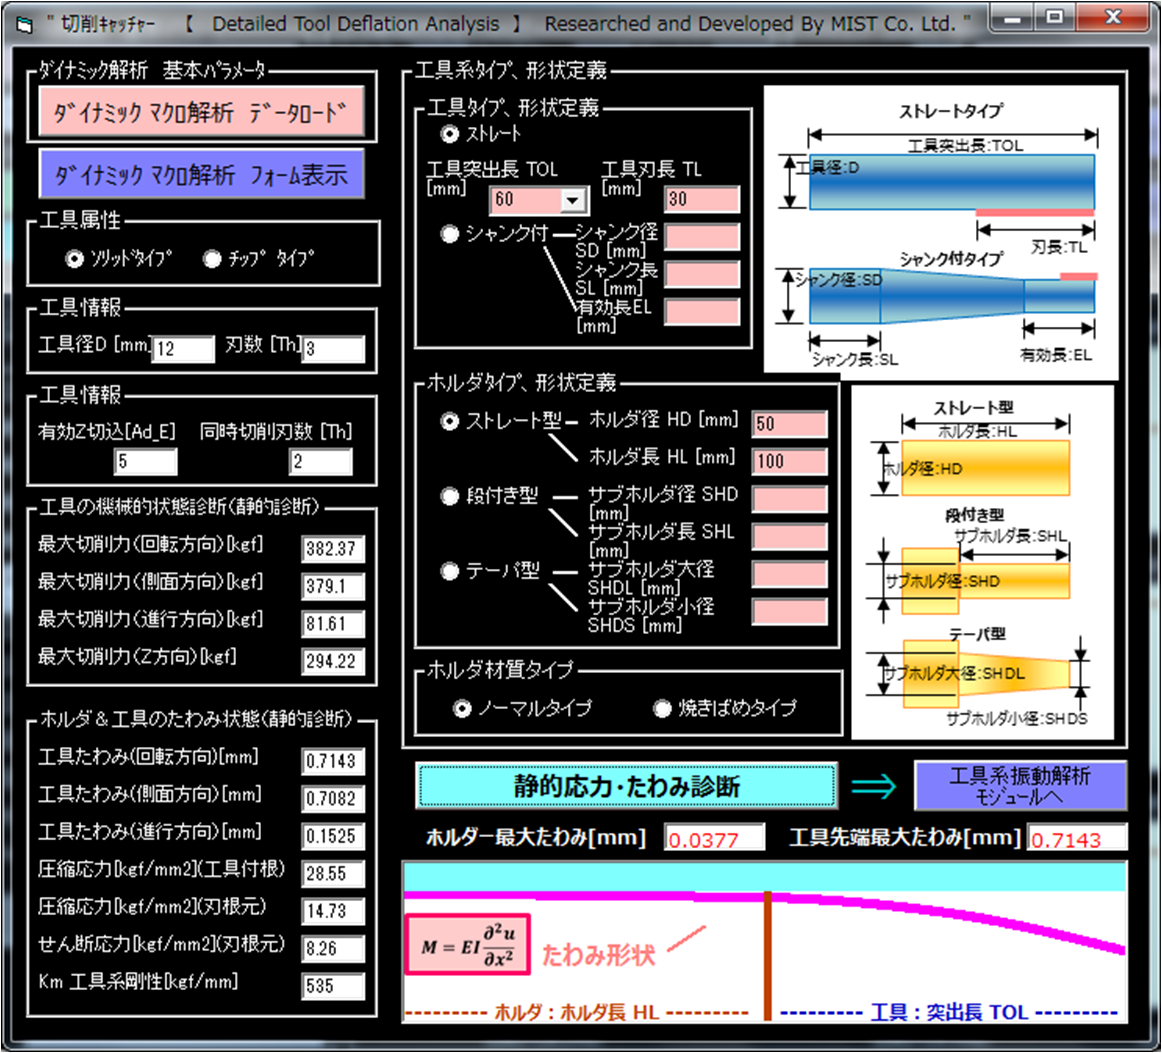Click the 工具先端最大たわみ red value field
The height and width of the screenshot is (1053, 1162).
(1076, 838)
